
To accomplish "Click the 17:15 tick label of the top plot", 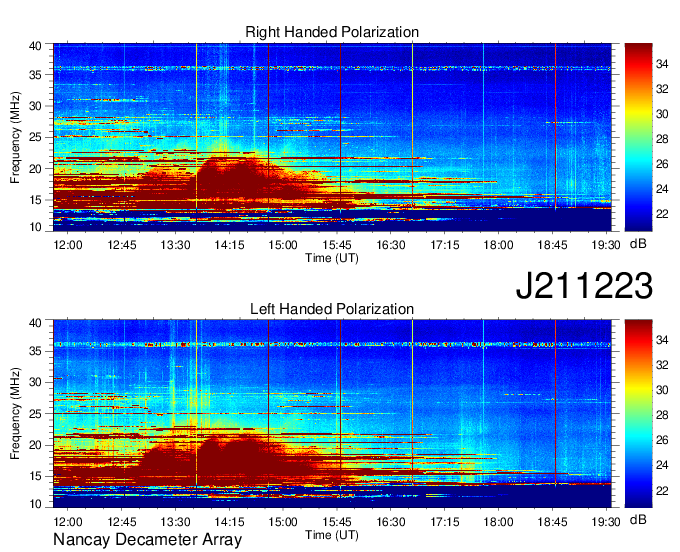I will point(445,245).
